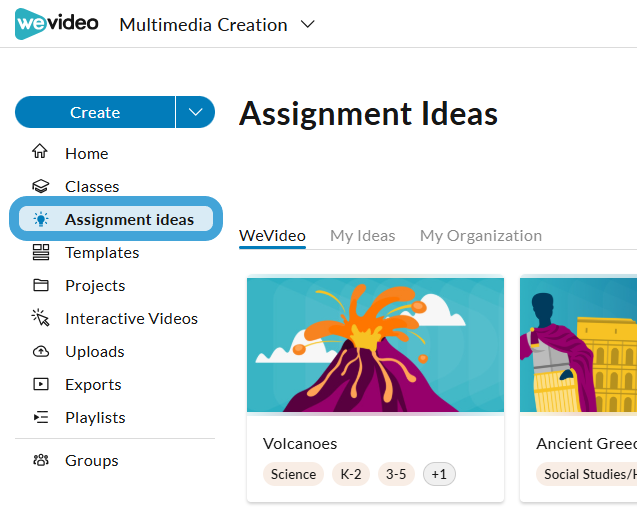Click the Ancient Greece card title

586,444
